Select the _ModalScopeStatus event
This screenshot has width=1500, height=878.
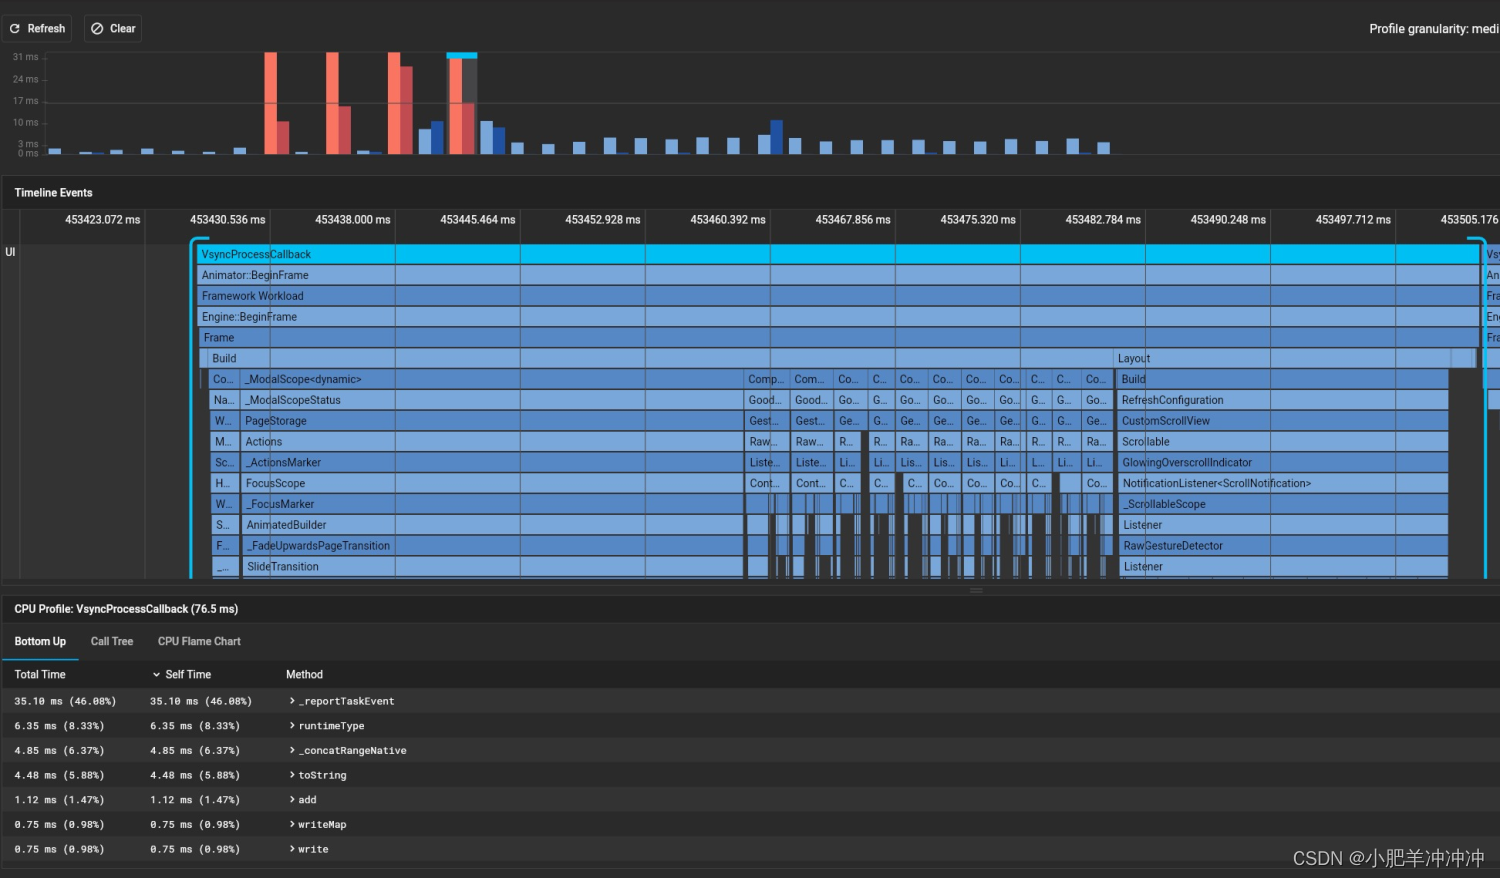(x=492, y=400)
